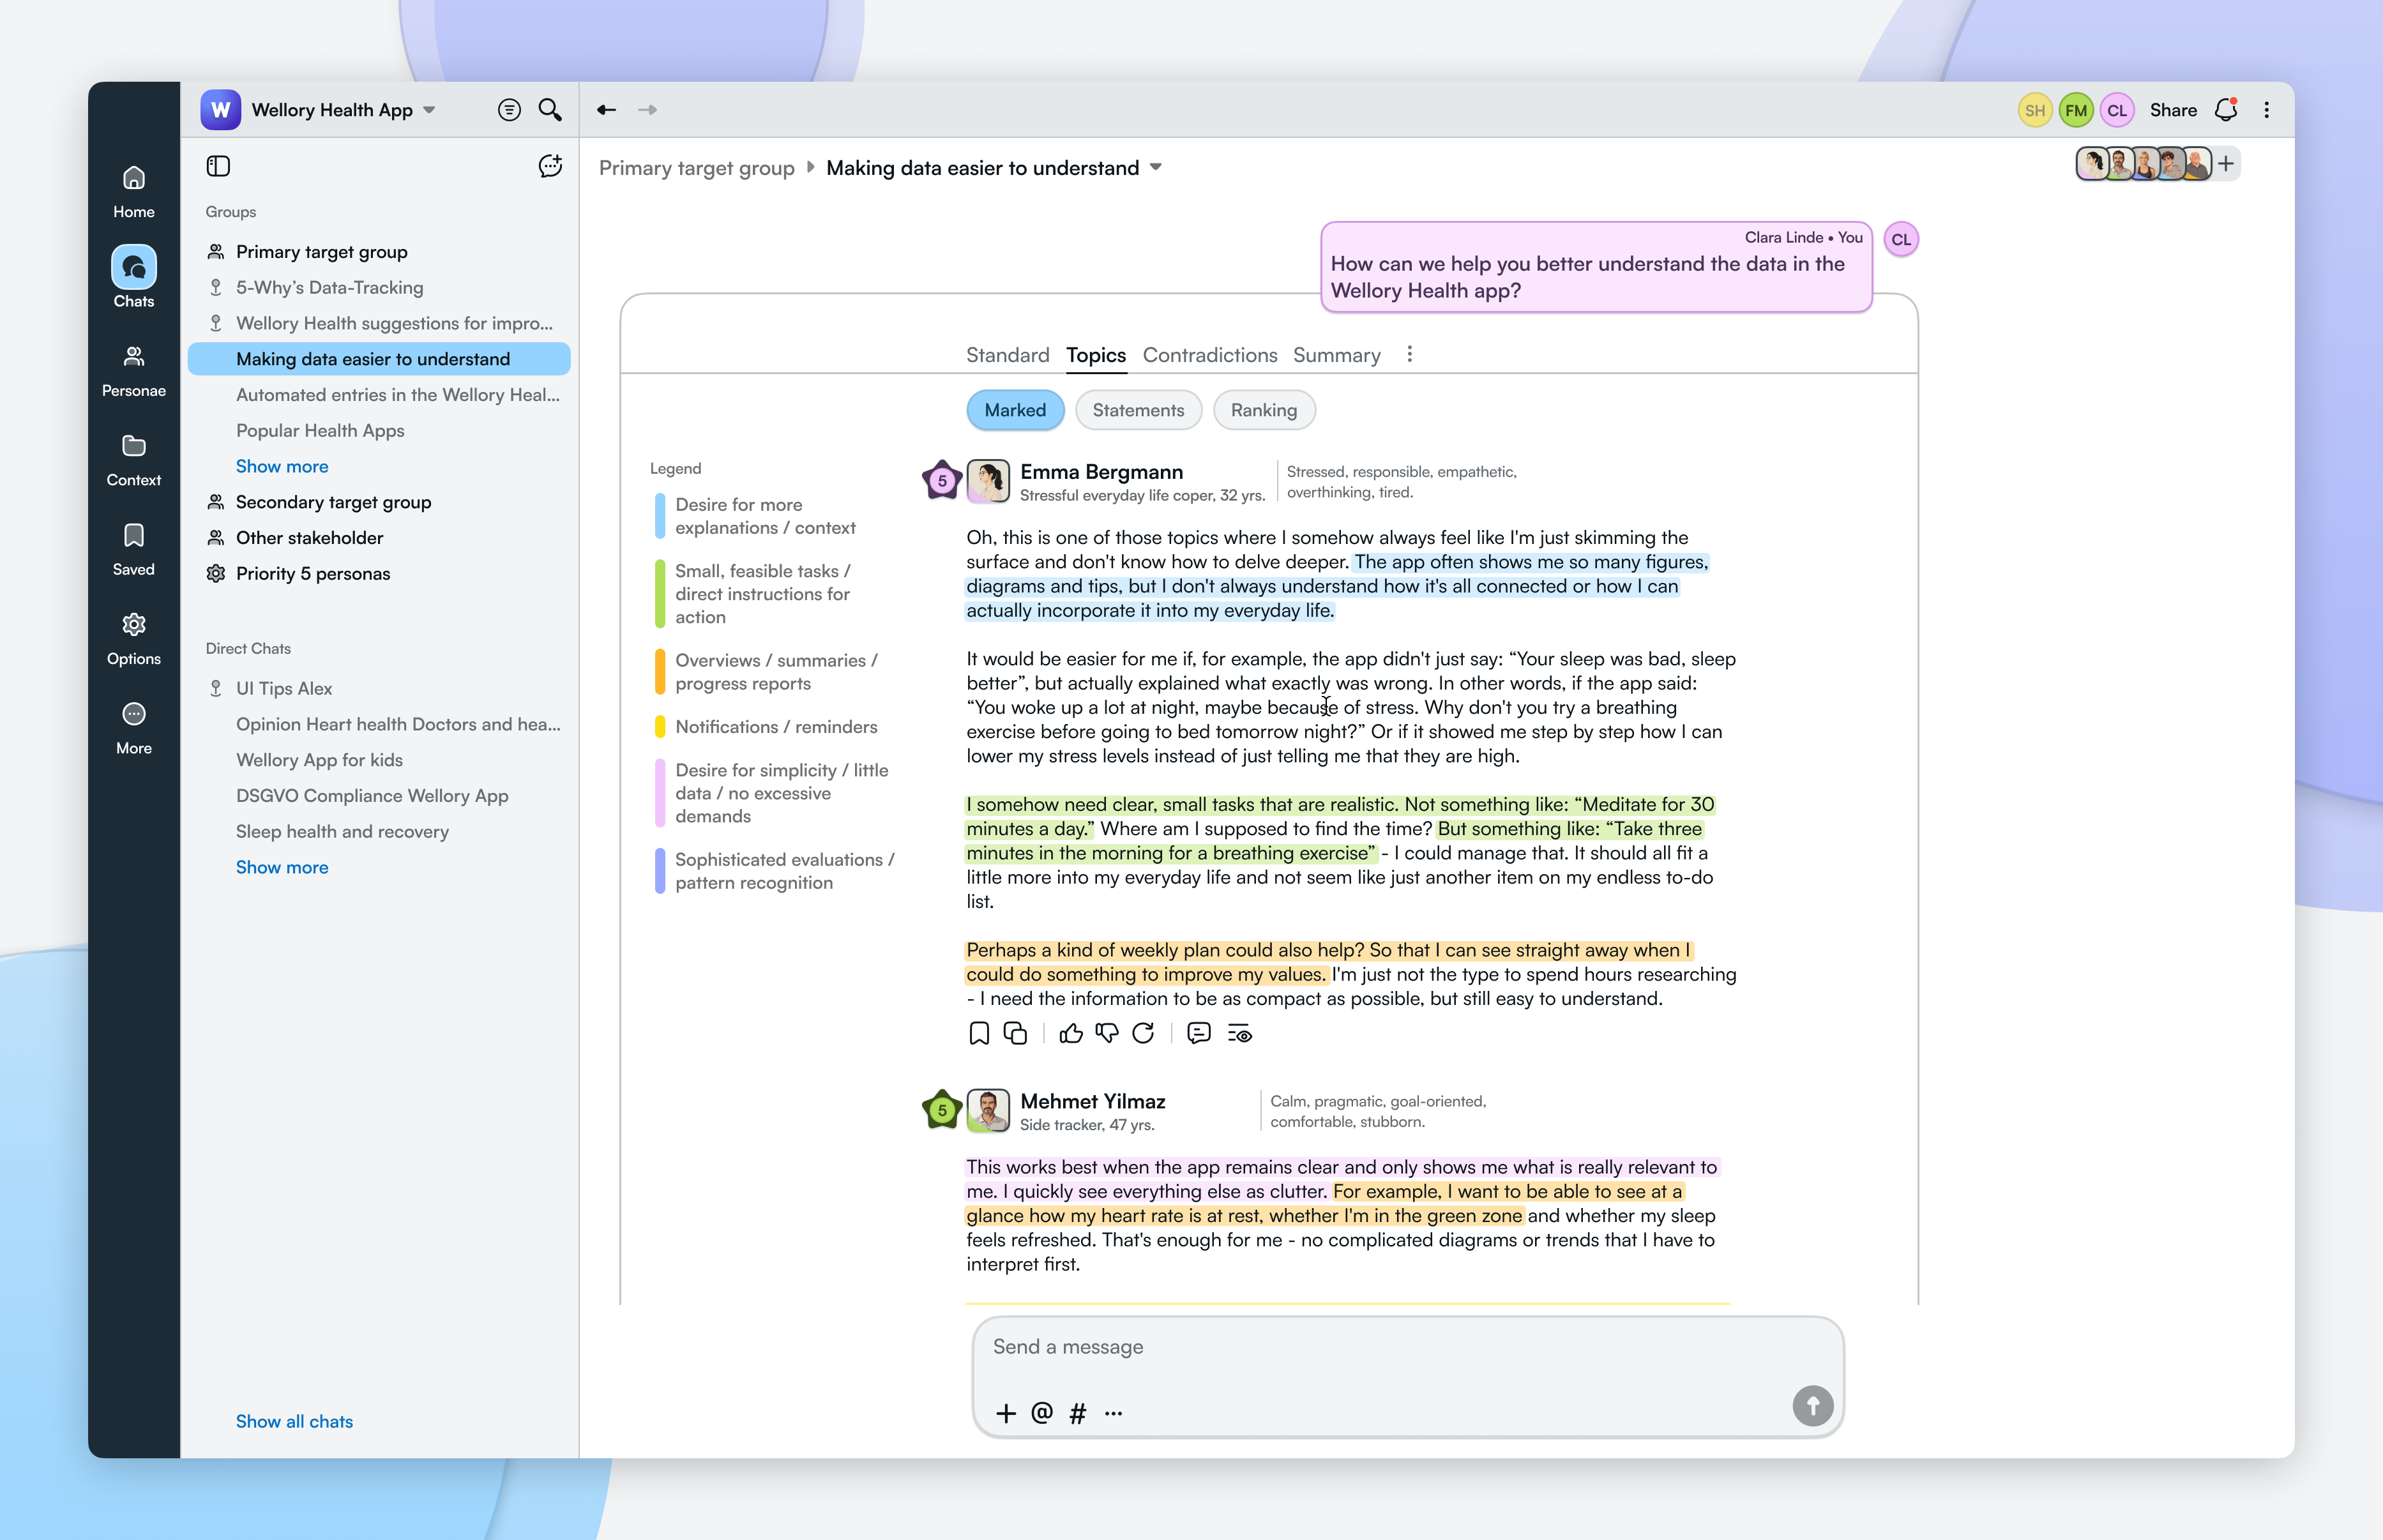The image size is (2383, 1540).
Task: Open more message options ellipsis
Action: pyautogui.click(x=1114, y=1413)
